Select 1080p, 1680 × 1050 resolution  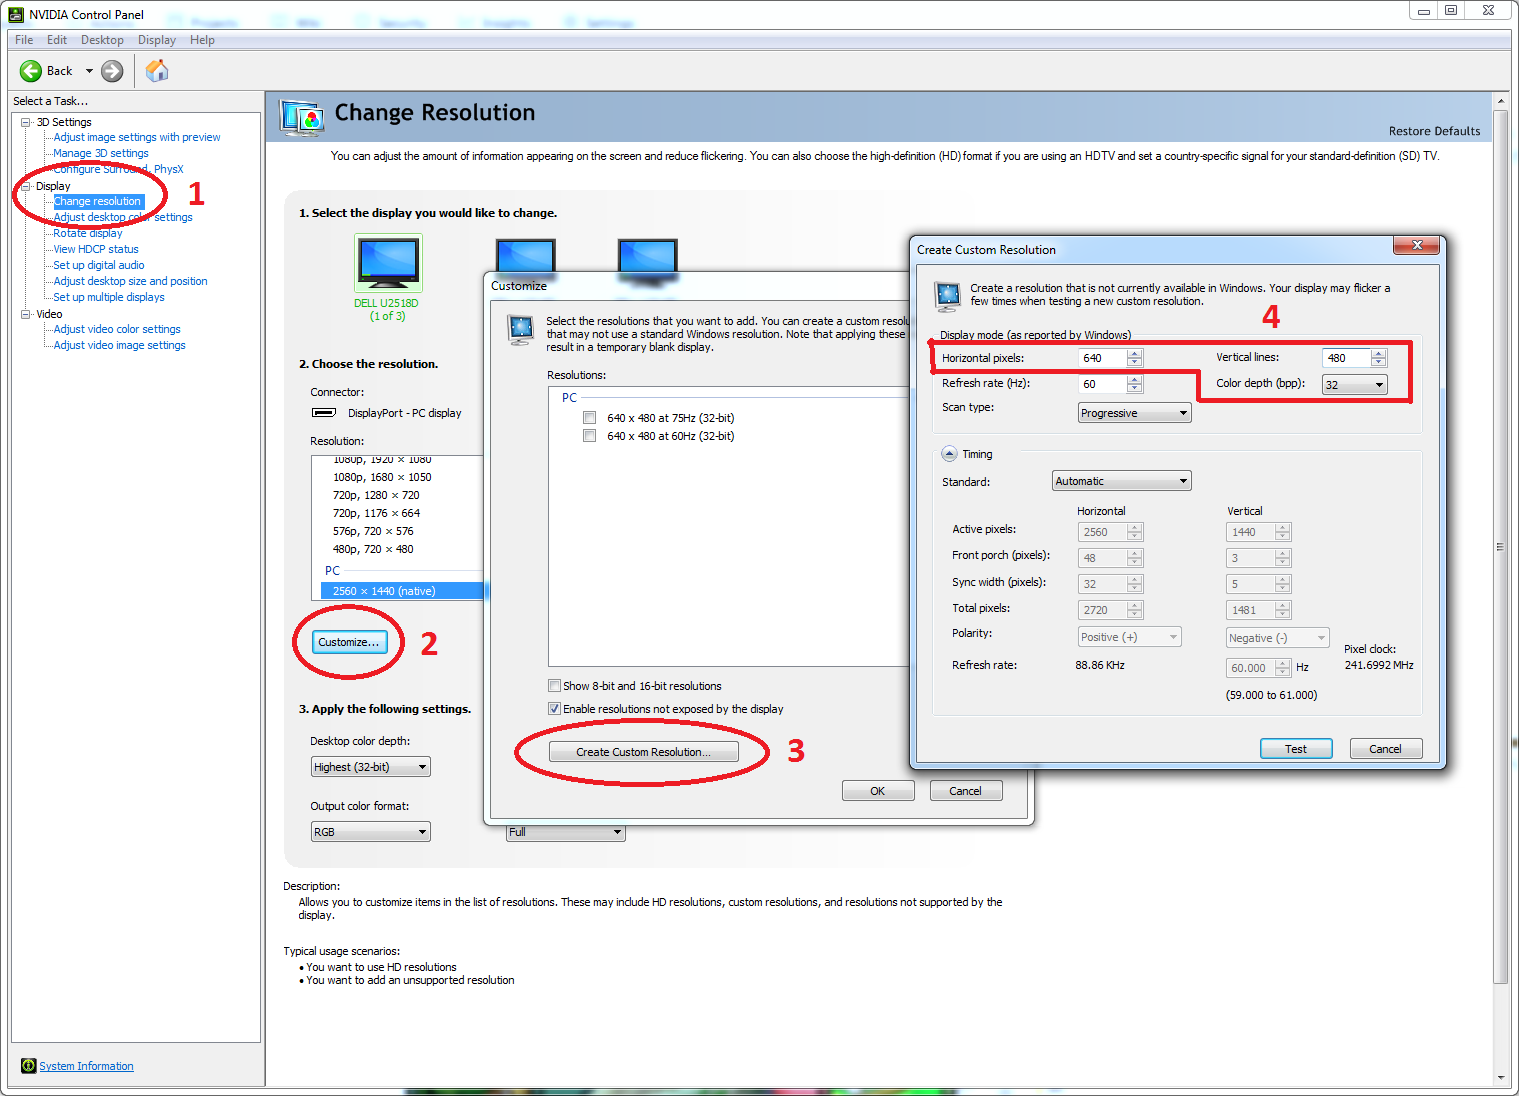coord(382,477)
